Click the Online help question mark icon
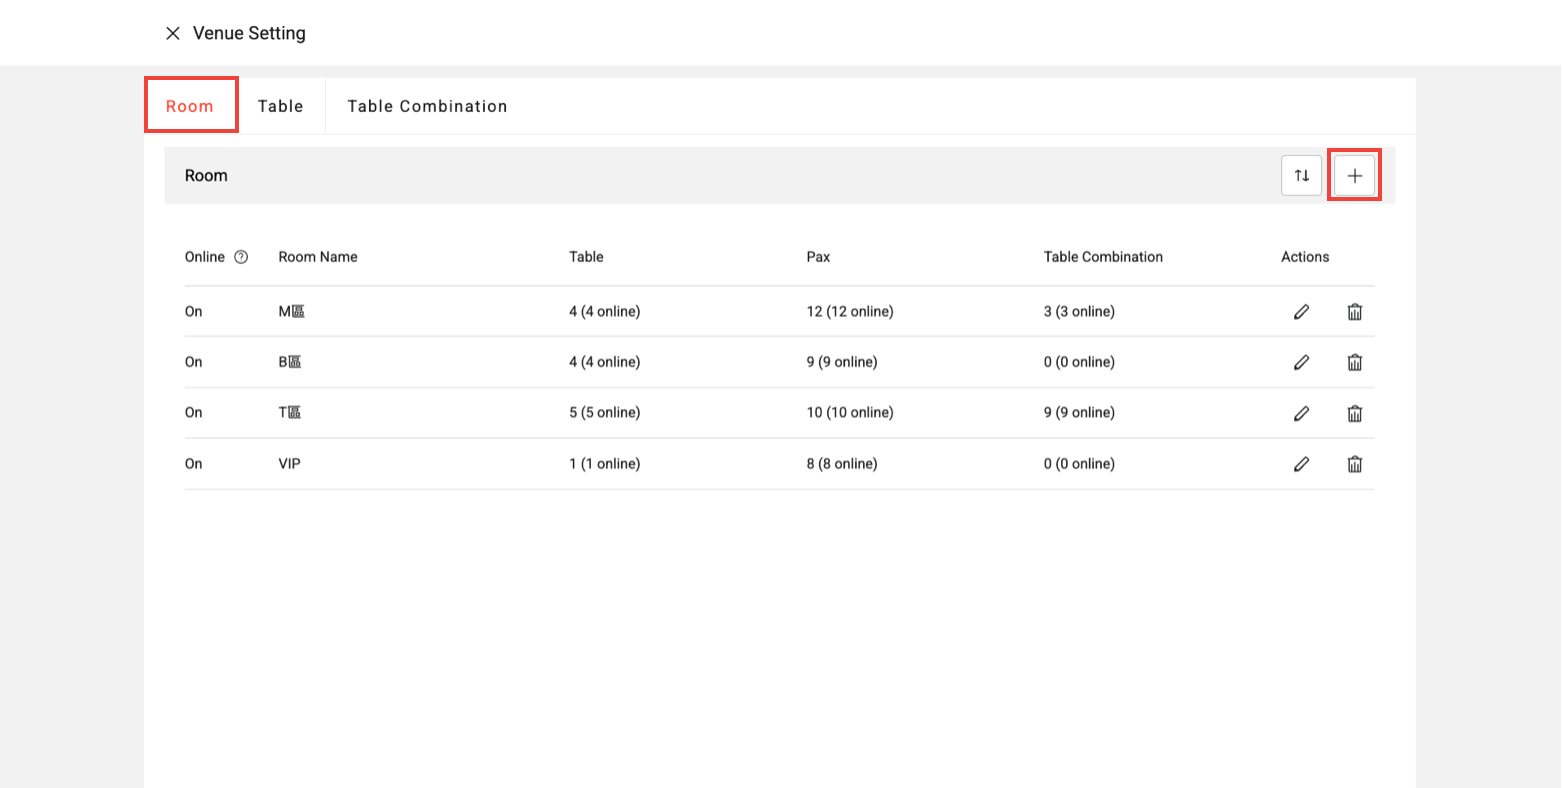The height and width of the screenshot is (788, 1562). pos(241,257)
